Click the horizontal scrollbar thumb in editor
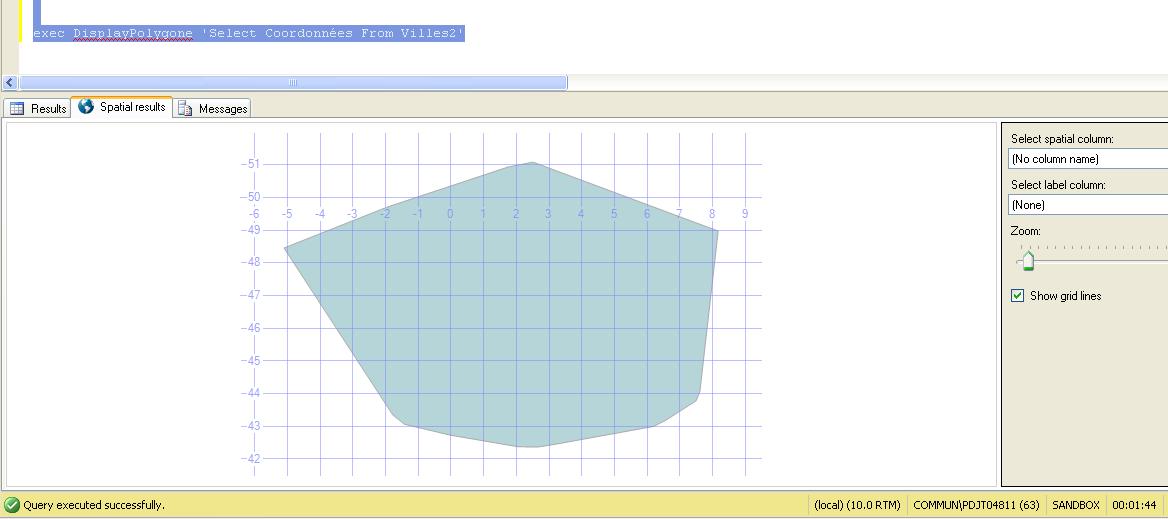The image size is (1168, 519). (293, 83)
